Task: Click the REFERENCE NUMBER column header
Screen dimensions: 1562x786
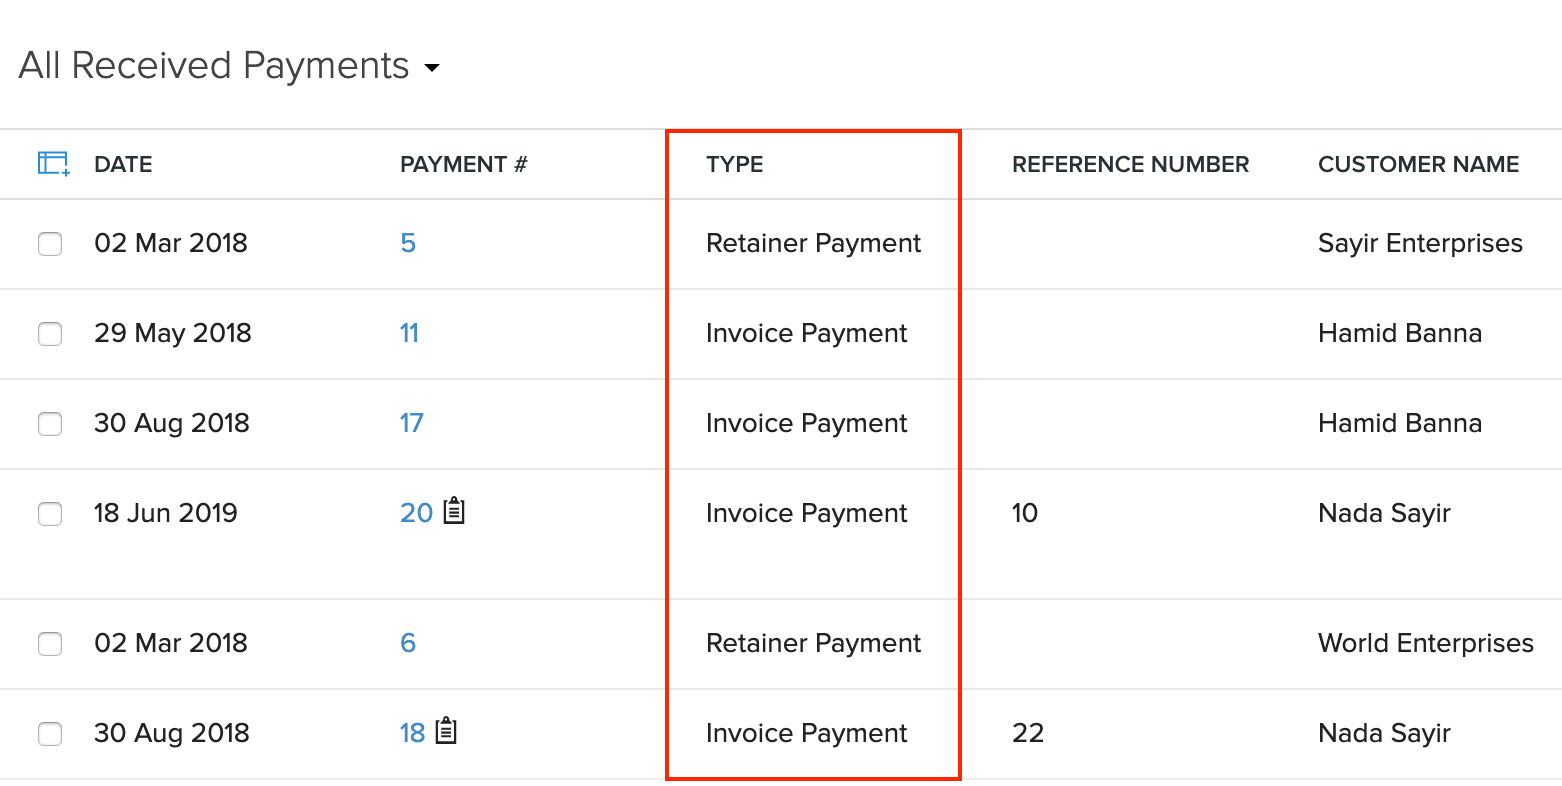Action: 1130,164
